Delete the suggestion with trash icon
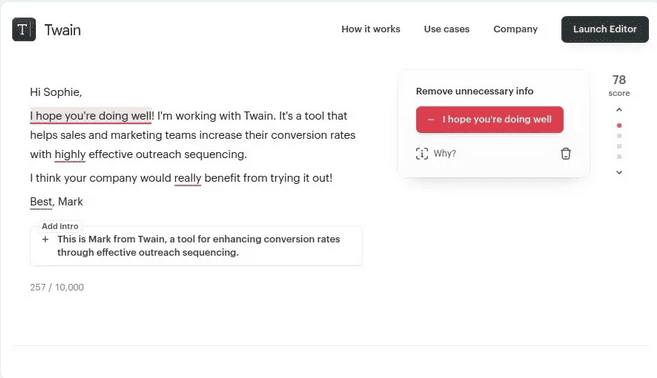 coord(566,154)
